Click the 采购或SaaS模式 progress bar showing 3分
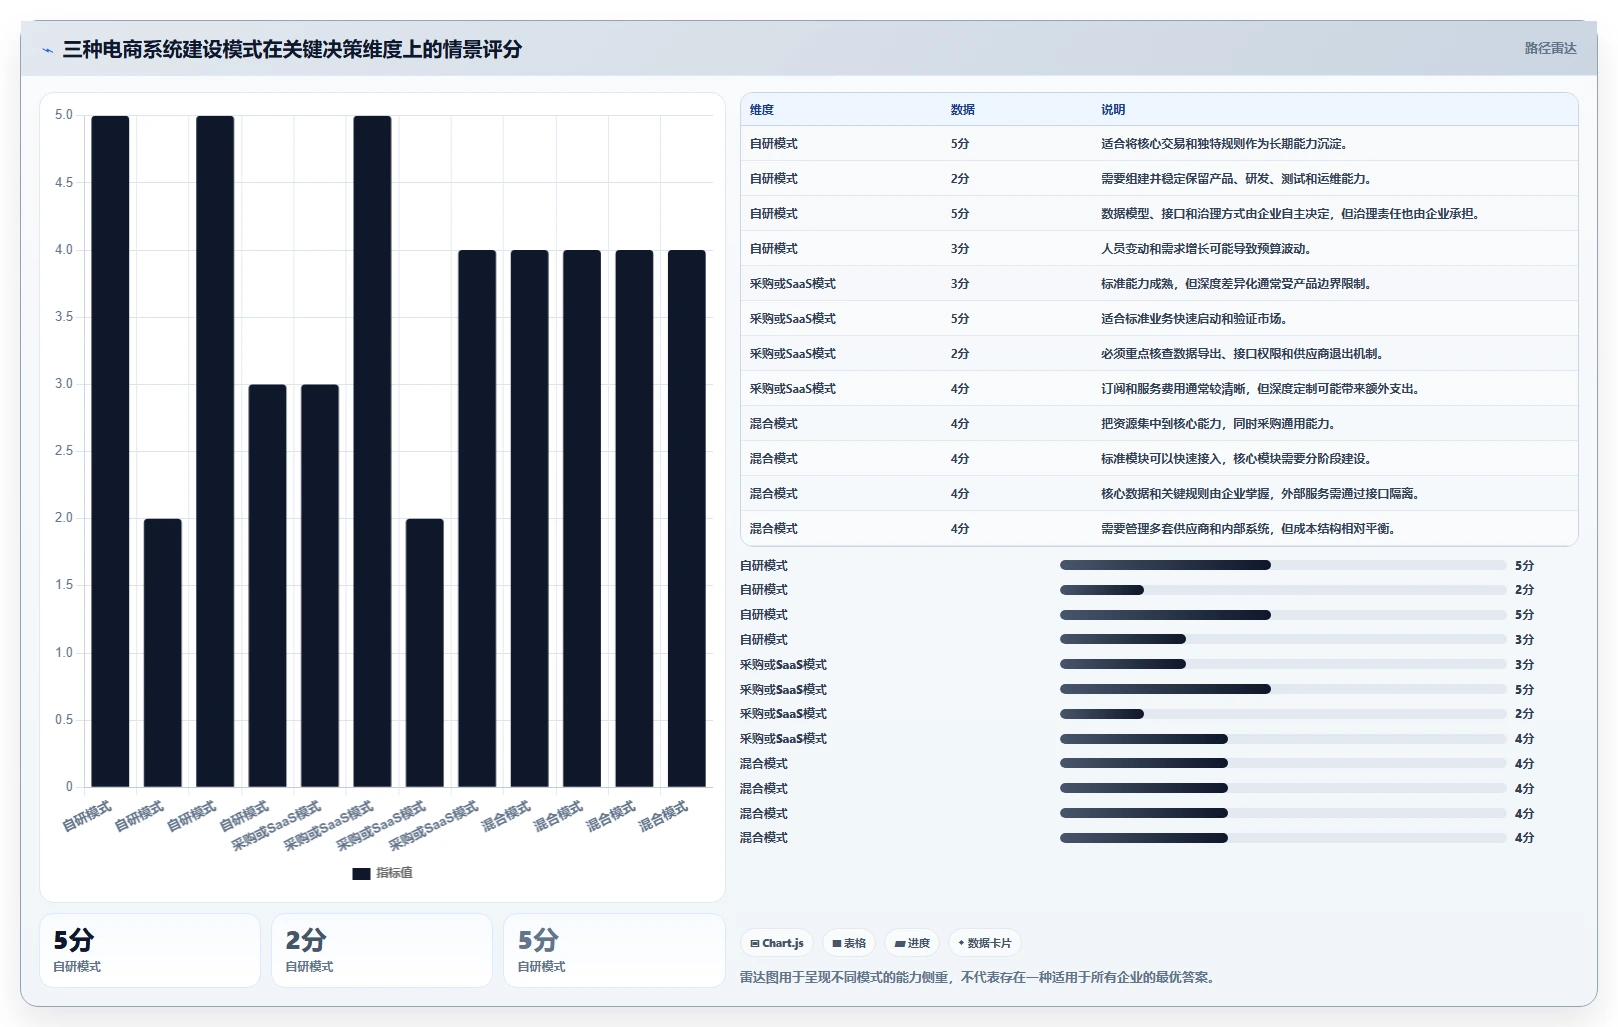Viewport: 1618px width, 1027px height. tap(1283, 664)
